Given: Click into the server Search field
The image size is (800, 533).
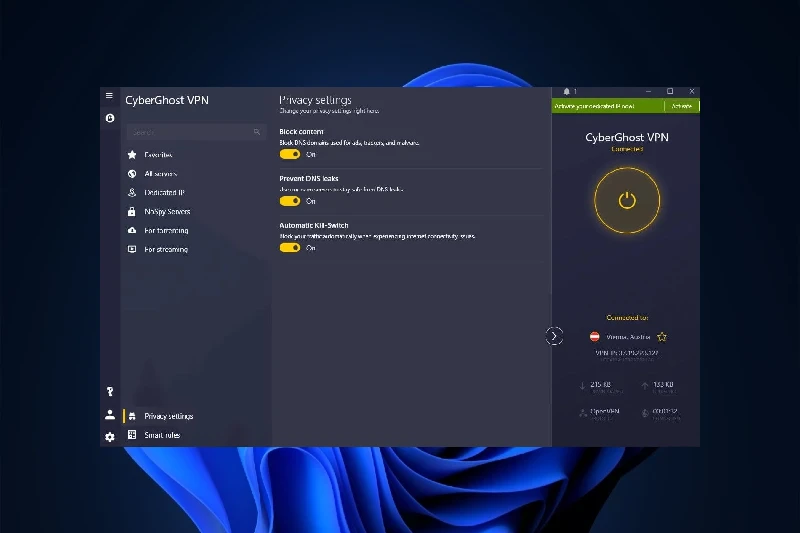Looking at the screenshot, I should click(196, 132).
